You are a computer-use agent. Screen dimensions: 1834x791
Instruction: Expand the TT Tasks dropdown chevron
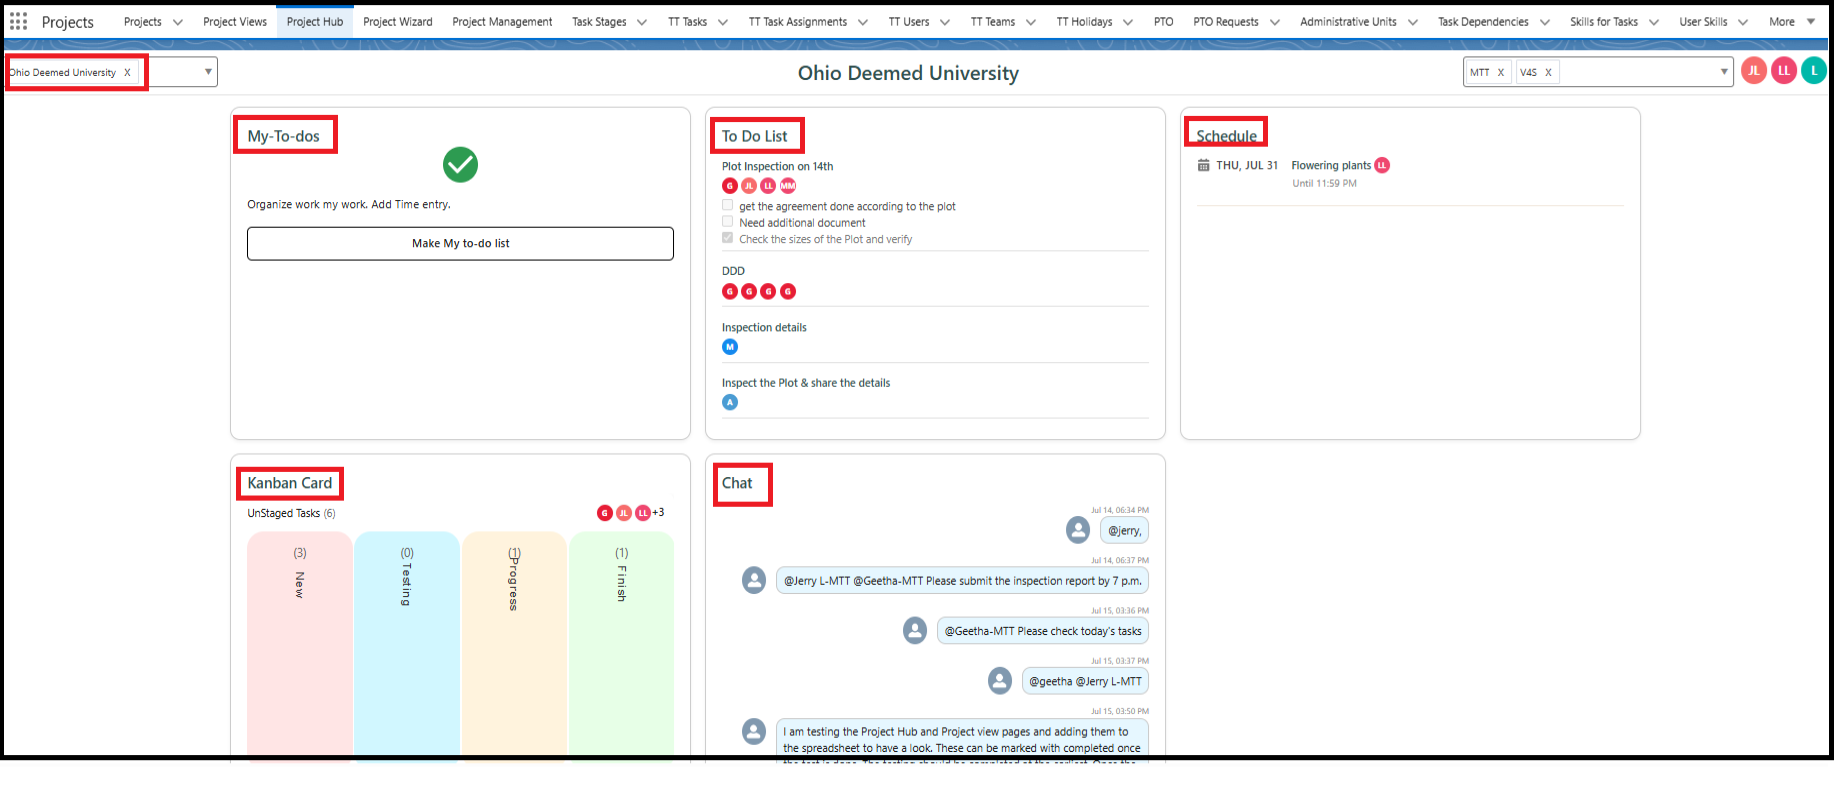coord(723,22)
